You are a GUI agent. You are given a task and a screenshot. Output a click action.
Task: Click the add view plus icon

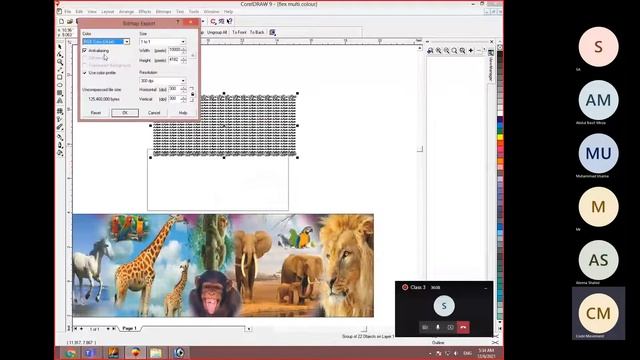(471, 51)
